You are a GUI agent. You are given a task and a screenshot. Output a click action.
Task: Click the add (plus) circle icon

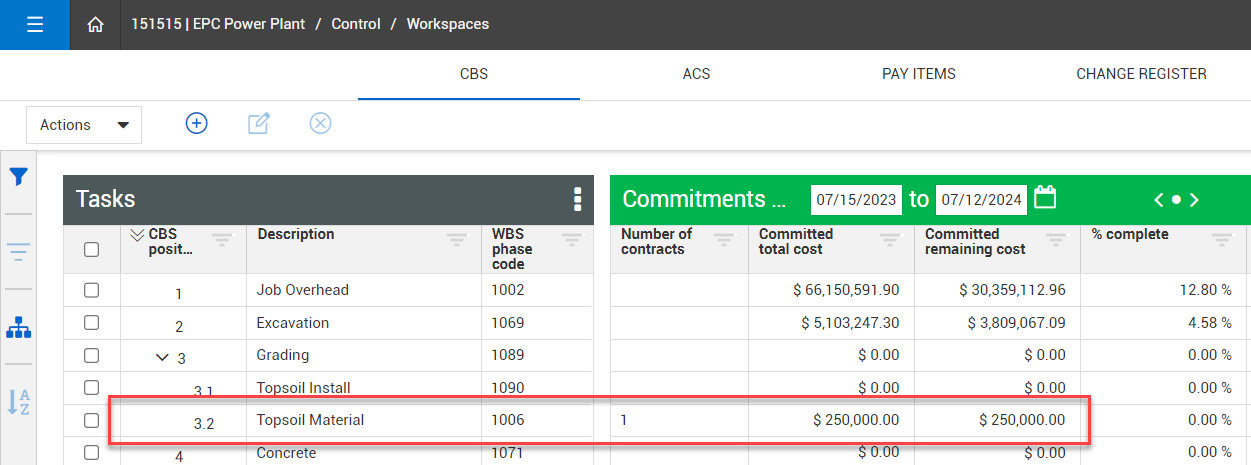pos(197,123)
